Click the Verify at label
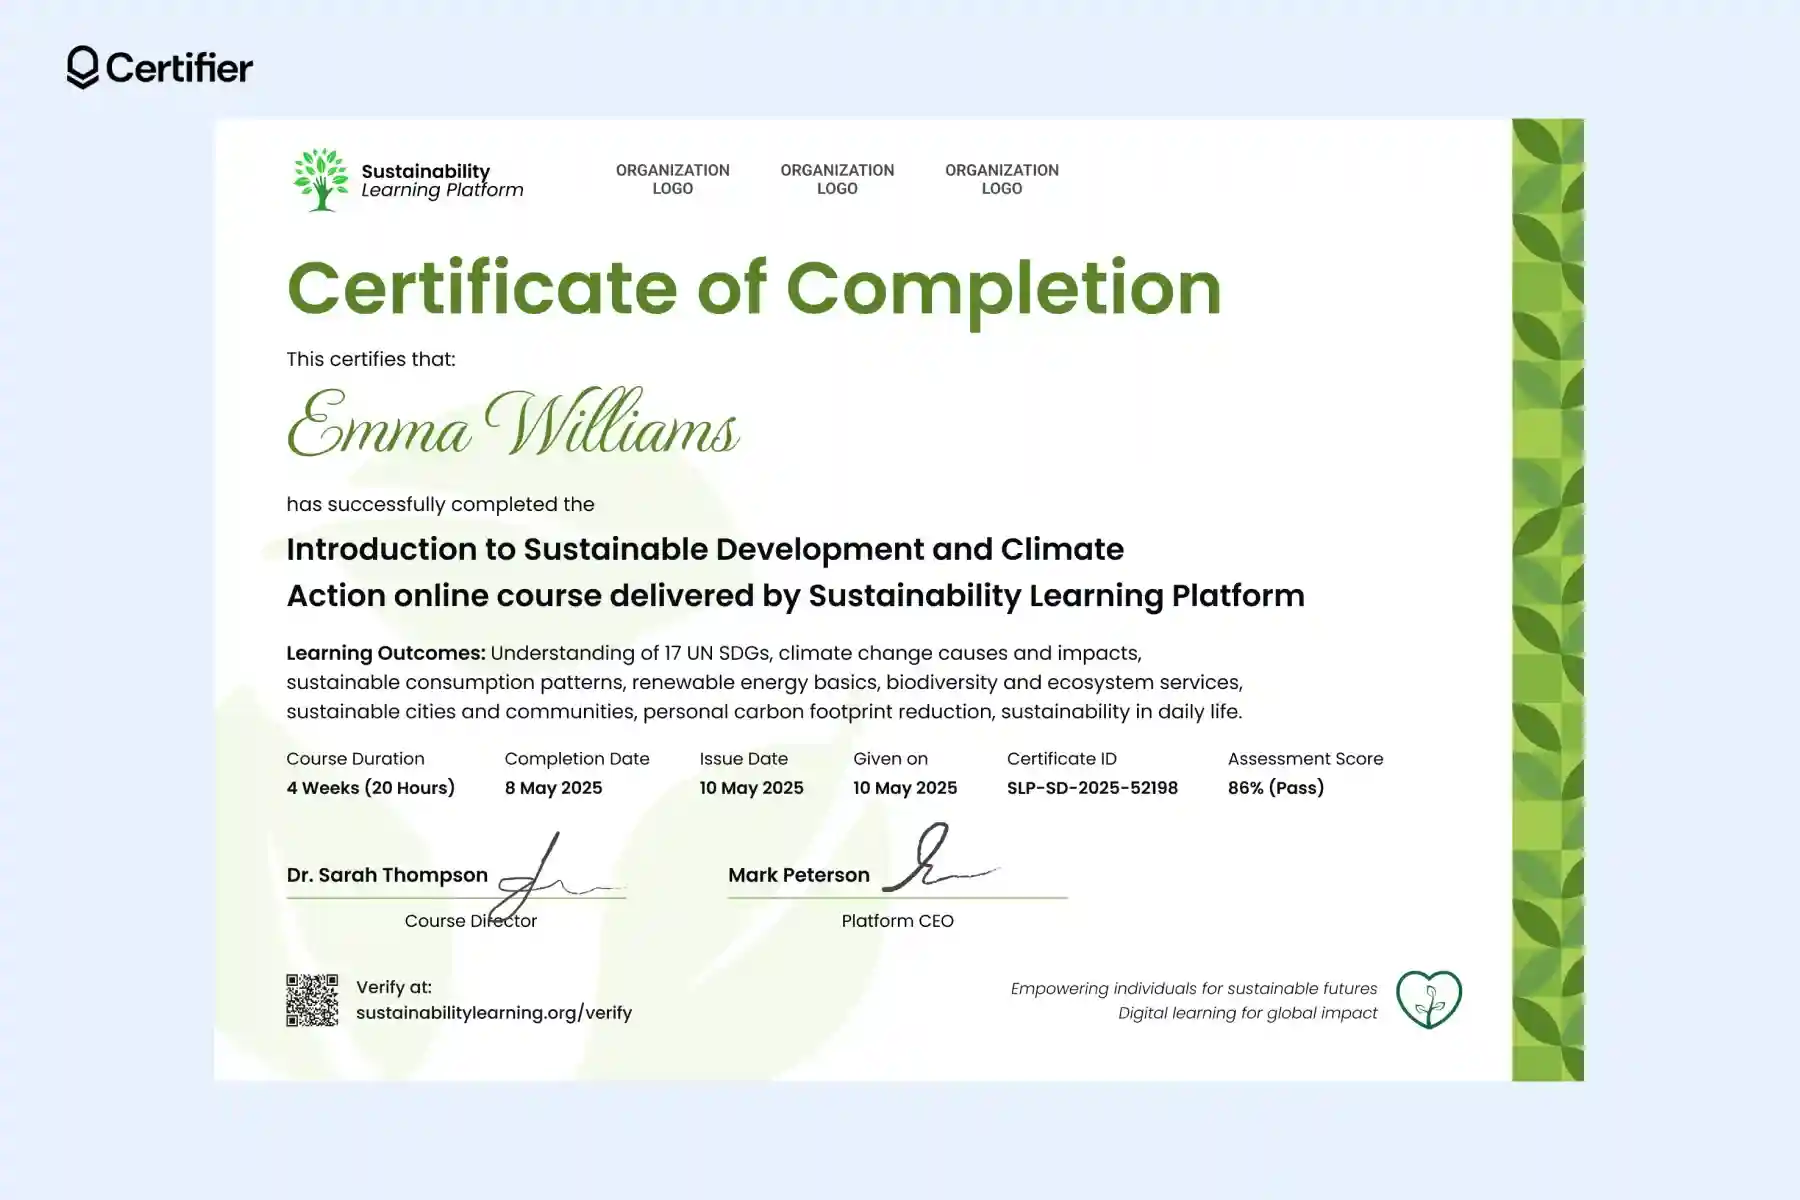1800x1200 pixels. click(x=394, y=986)
